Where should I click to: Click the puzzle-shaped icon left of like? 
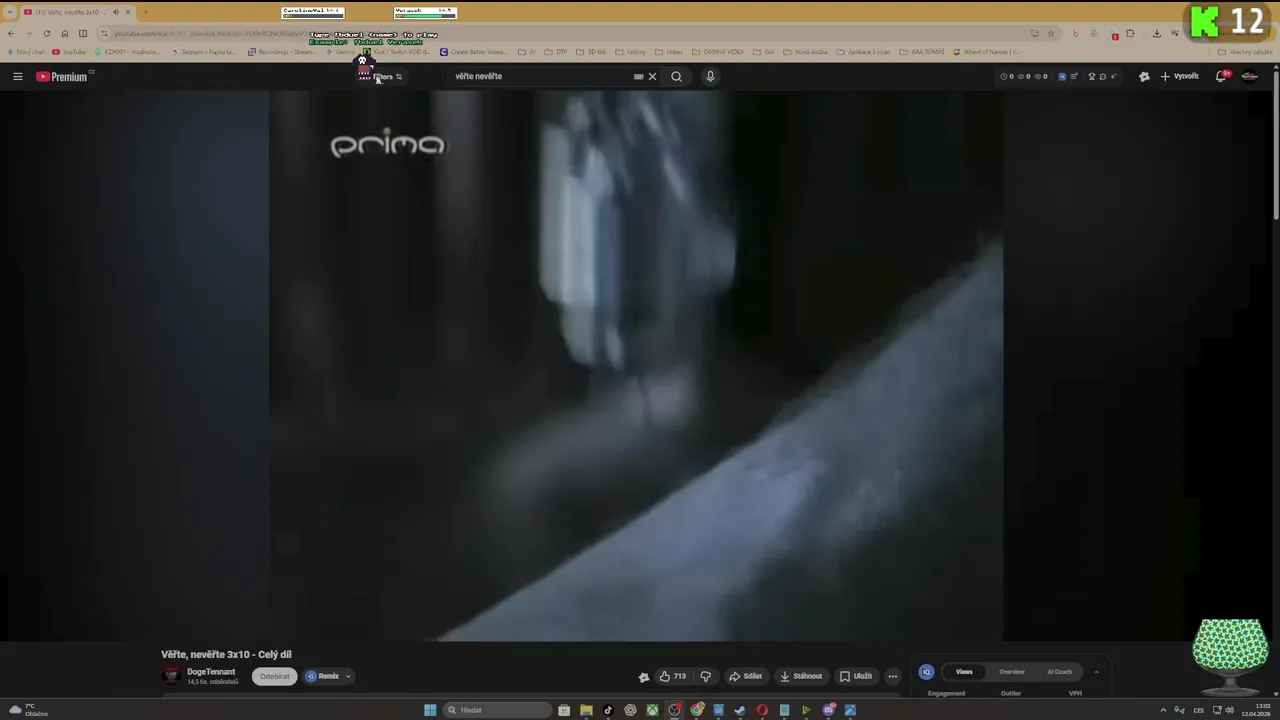tap(644, 677)
